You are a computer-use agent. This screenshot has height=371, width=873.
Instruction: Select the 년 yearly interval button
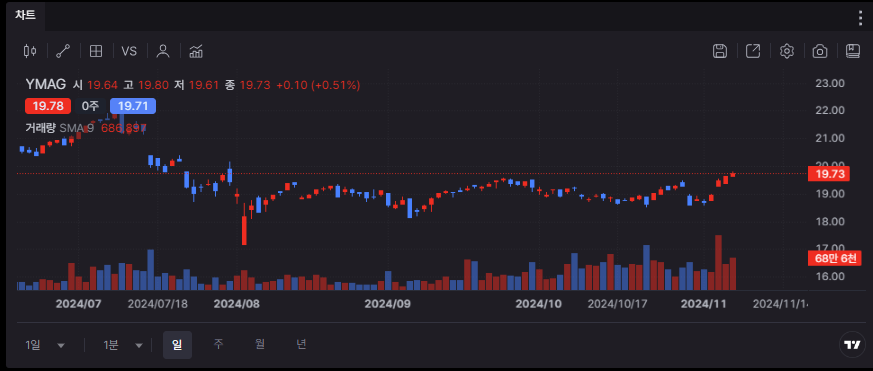pos(301,344)
